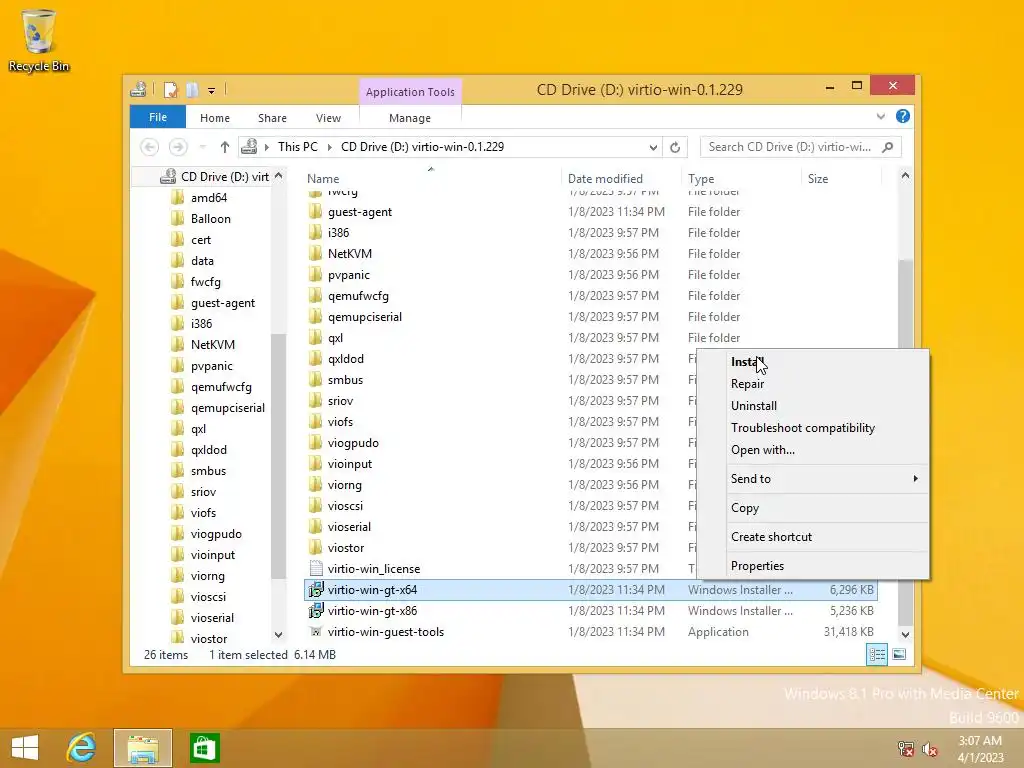The height and width of the screenshot is (768, 1024).
Task: Open Help with the question mark icon
Action: point(903,116)
